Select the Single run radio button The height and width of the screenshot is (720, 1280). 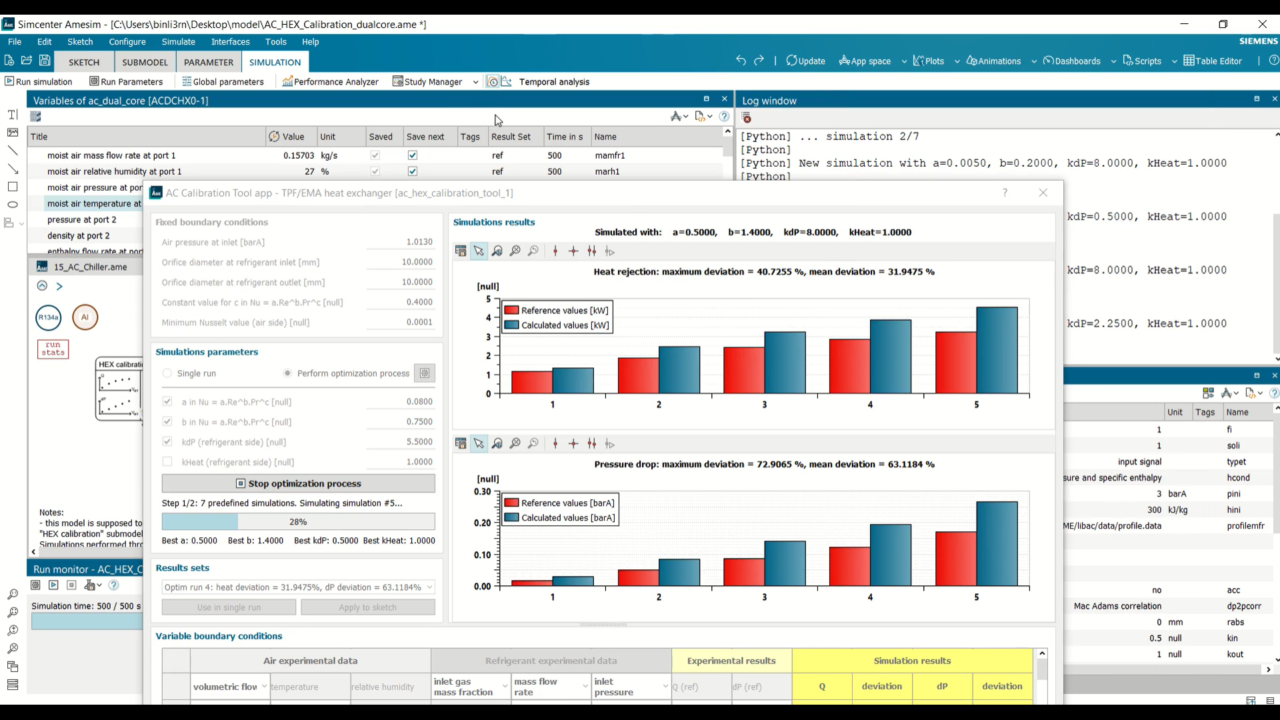pyautogui.click(x=167, y=374)
